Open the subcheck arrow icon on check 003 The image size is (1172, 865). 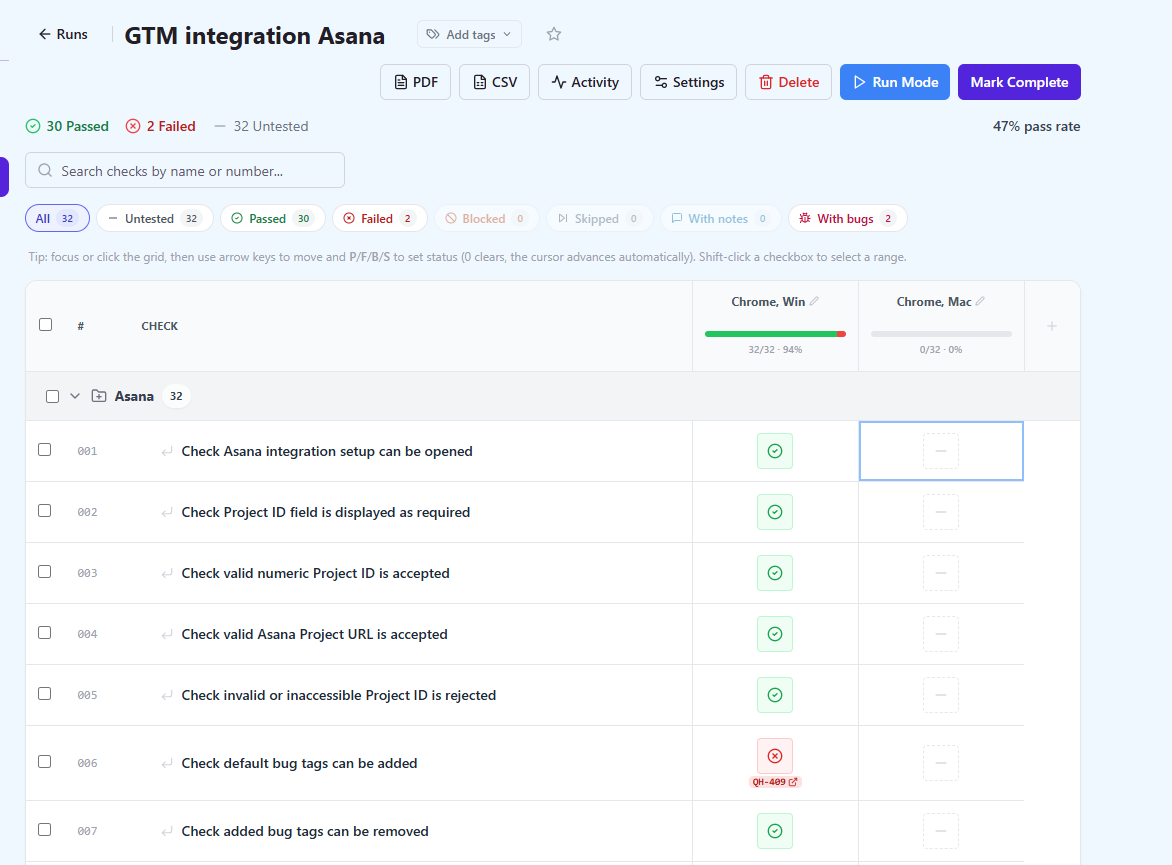coord(167,573)
